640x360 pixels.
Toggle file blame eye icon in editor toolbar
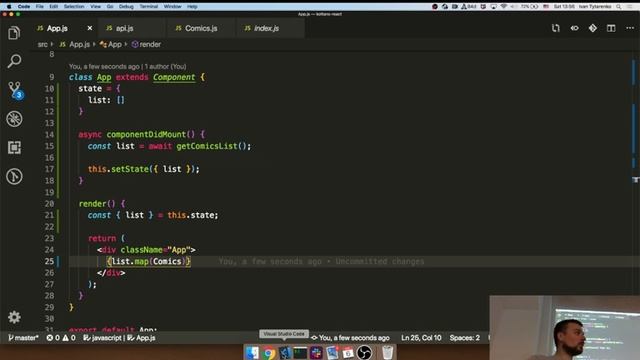[x=574, y=28]
